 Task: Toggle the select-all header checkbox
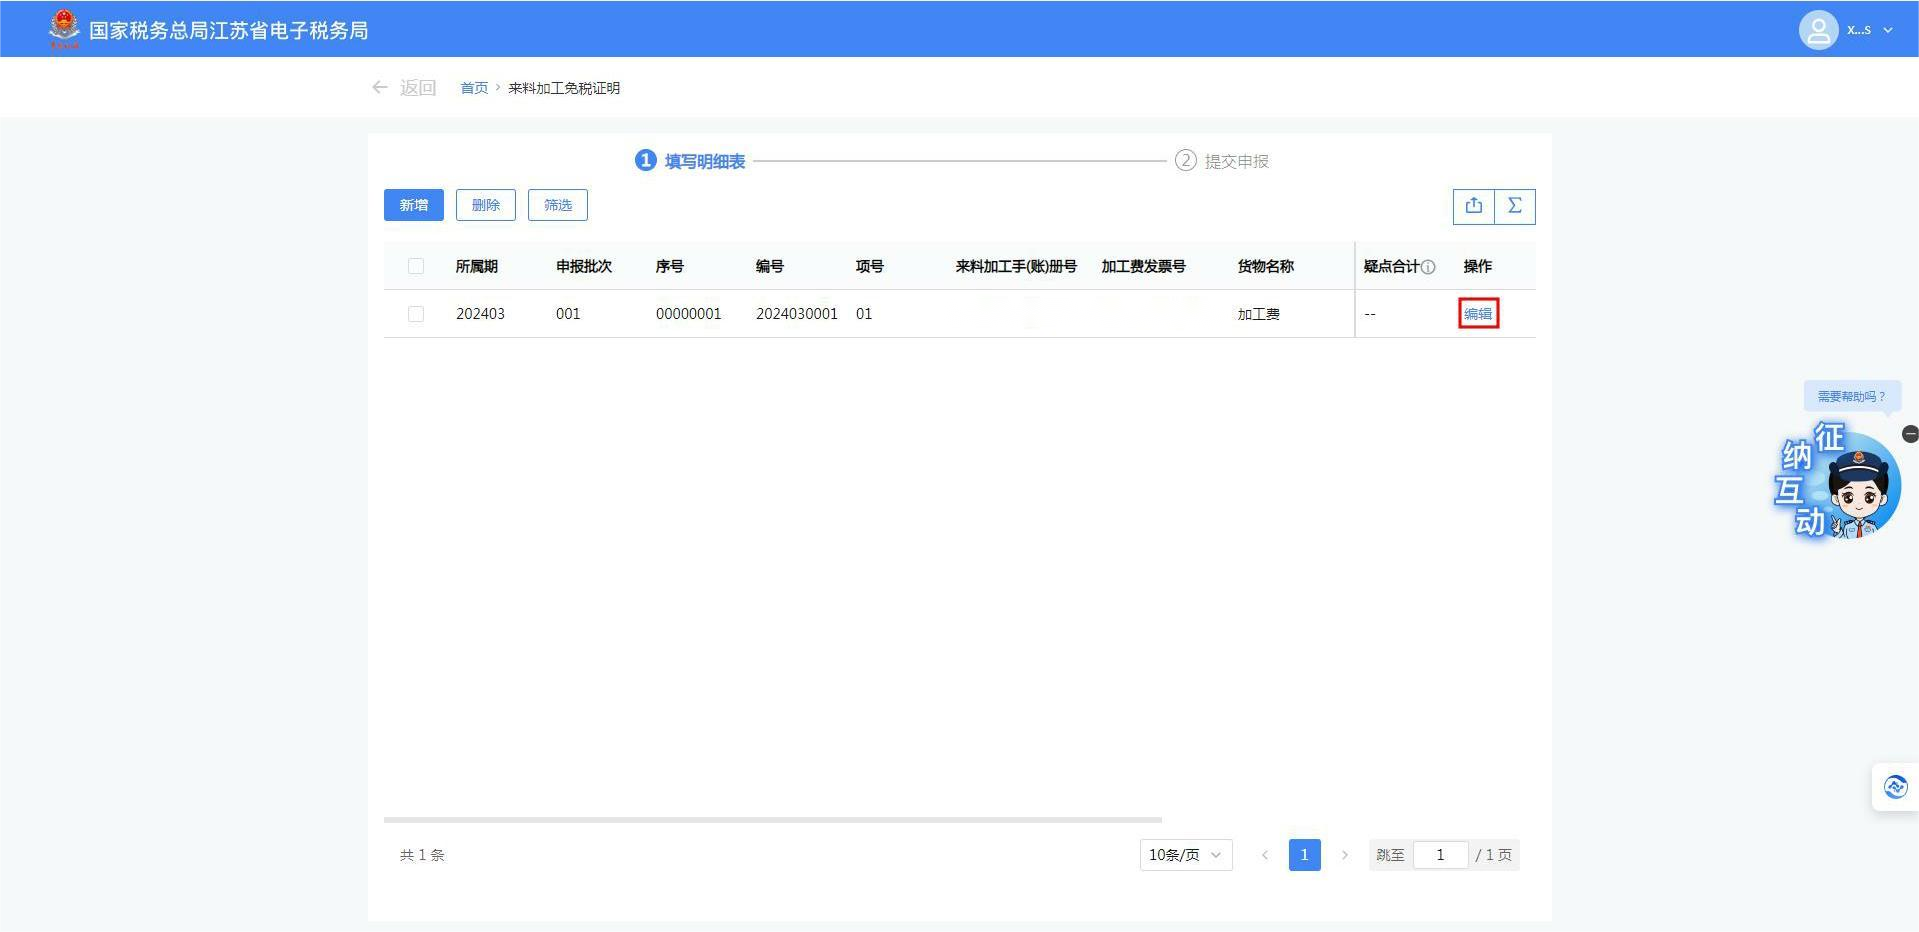[416, 266]
